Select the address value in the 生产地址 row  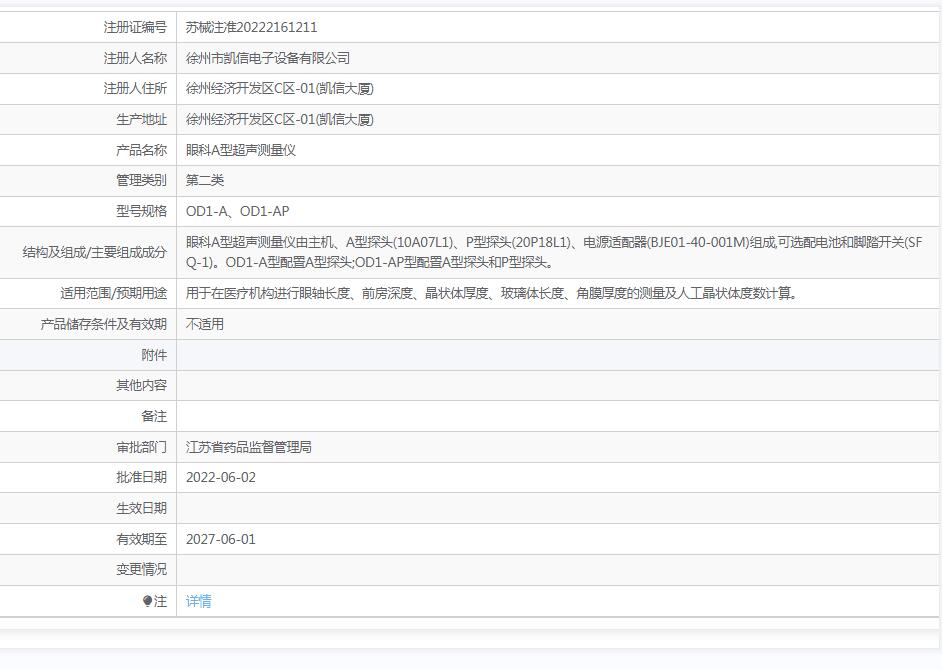pyautogui.click(x=279, y=120)
